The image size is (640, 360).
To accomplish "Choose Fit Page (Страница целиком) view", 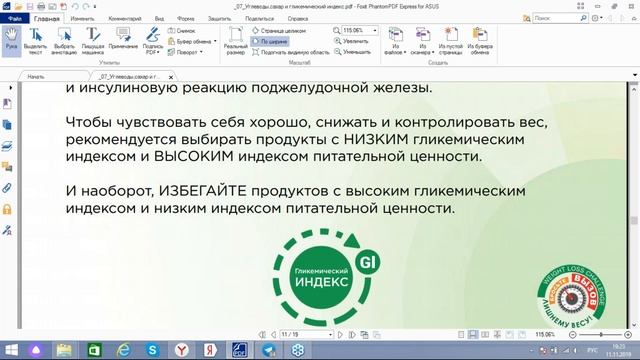I will pyautogui.click(x=279, y=31).
